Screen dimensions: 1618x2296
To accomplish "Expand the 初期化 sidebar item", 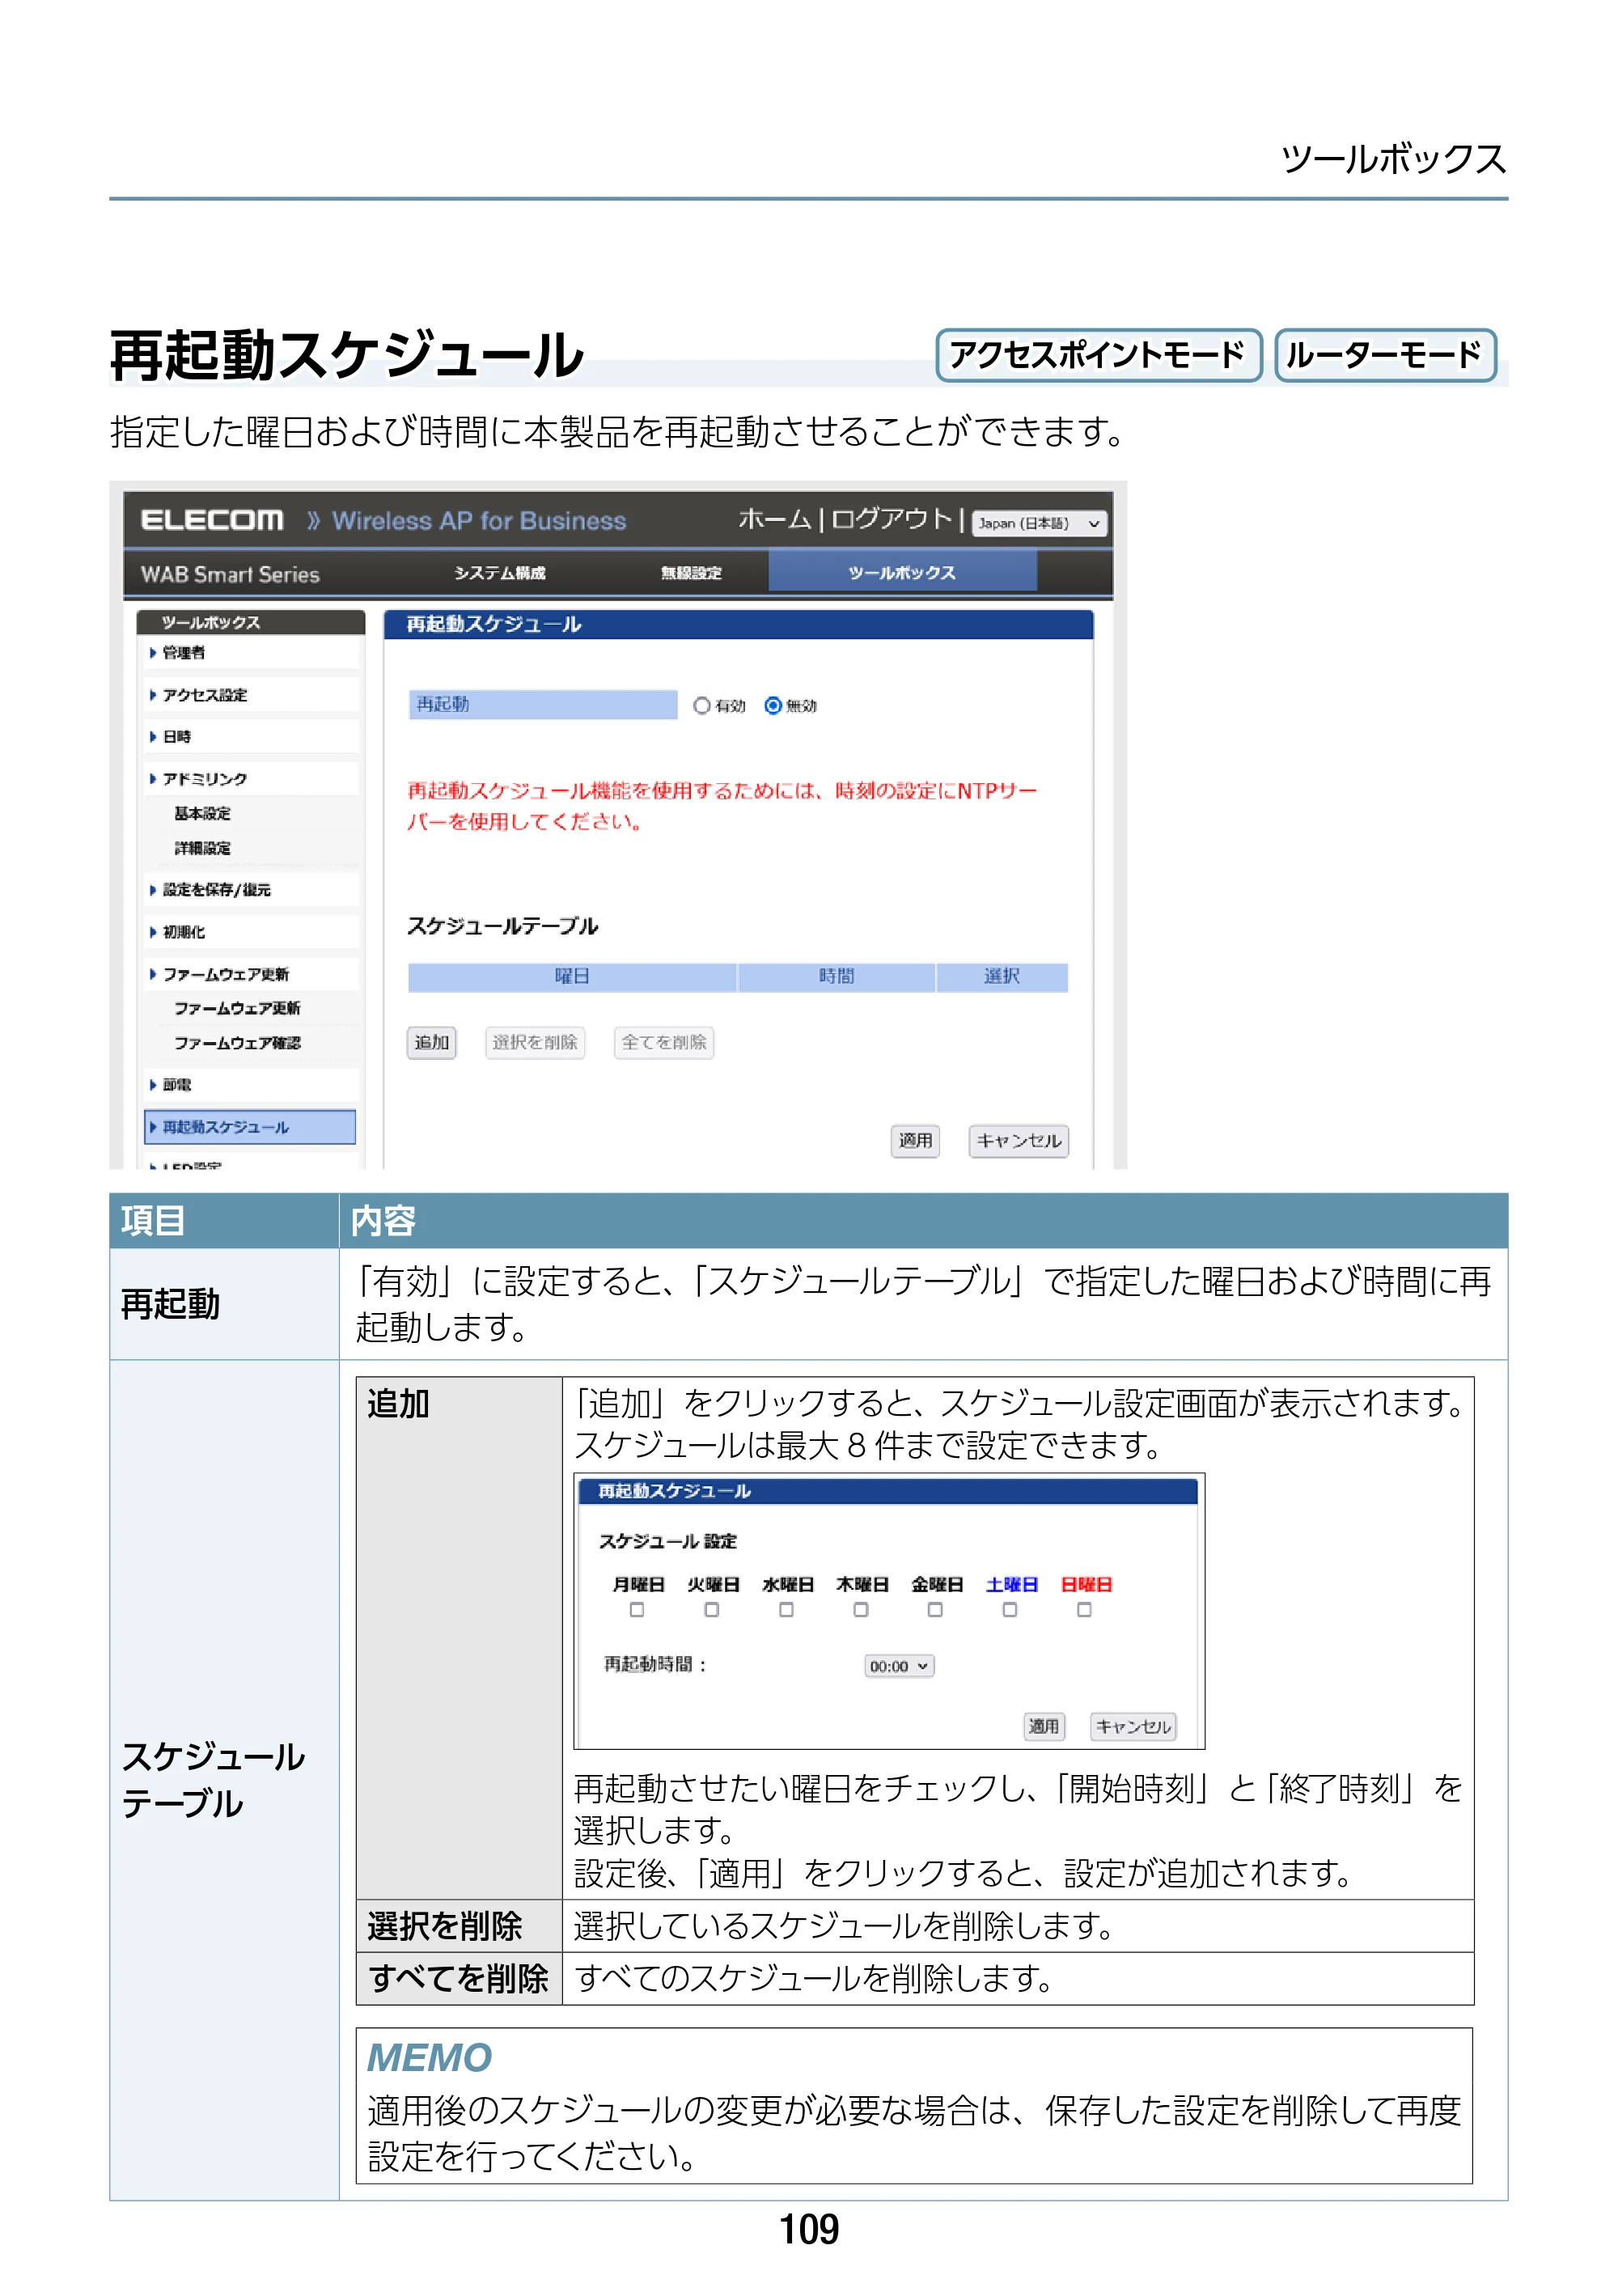I will click(x=250, y=932).
